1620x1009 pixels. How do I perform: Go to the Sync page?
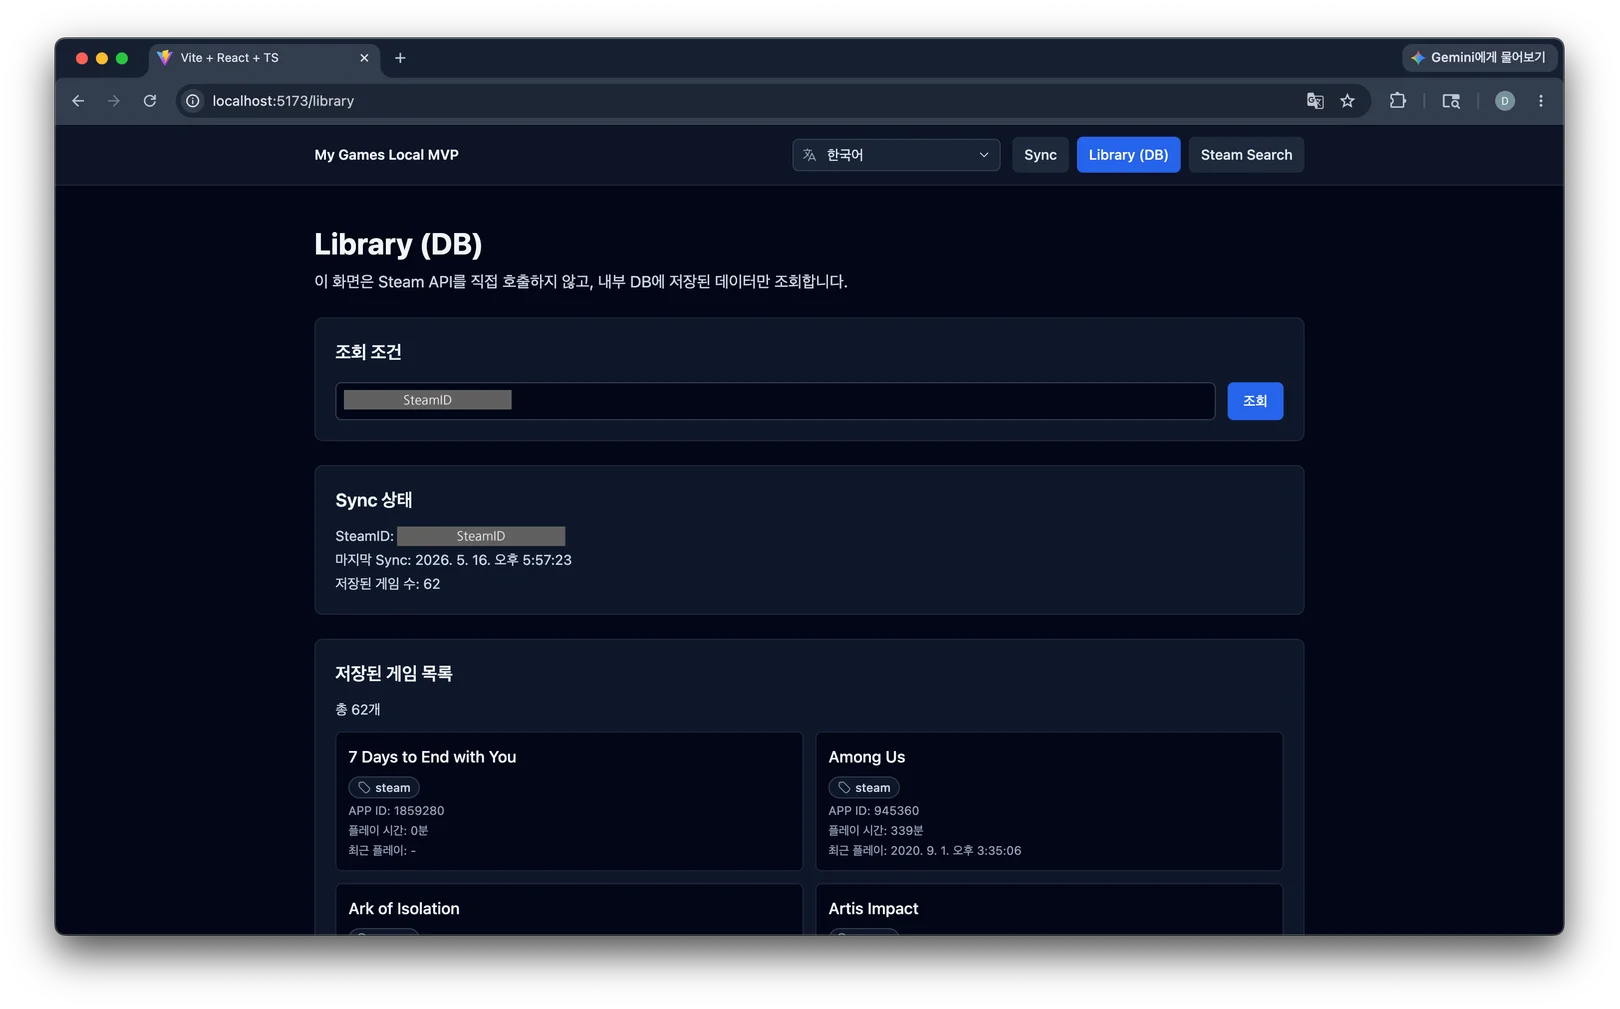1040,155
